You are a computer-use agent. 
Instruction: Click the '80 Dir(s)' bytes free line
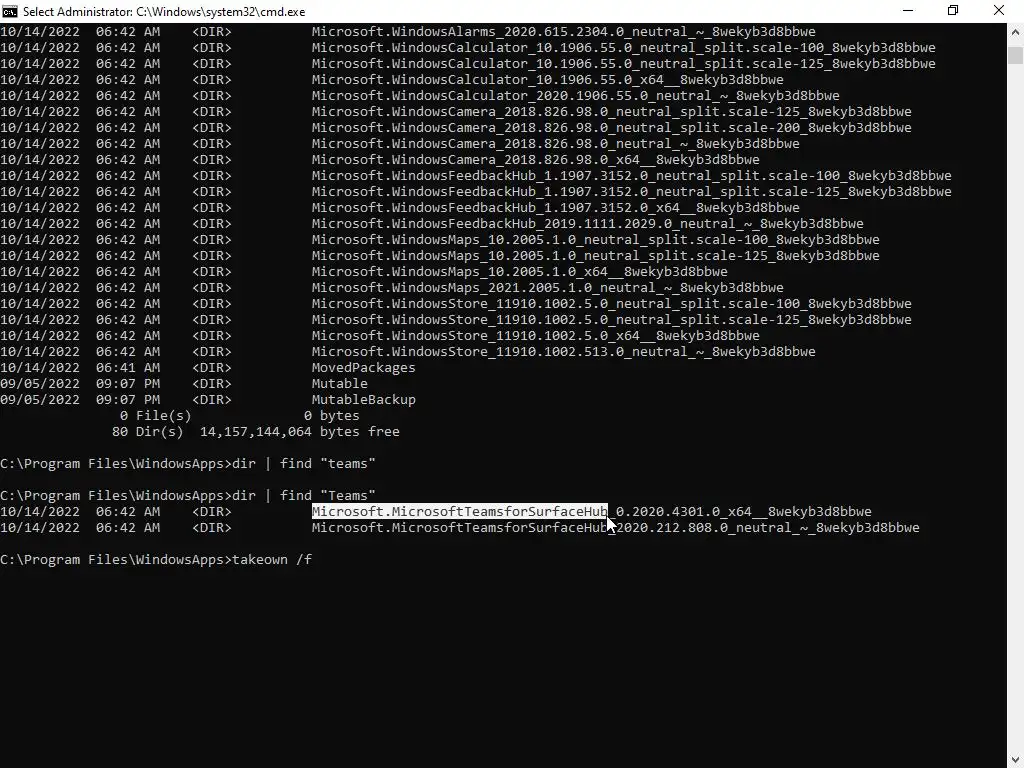click(255, 432)
